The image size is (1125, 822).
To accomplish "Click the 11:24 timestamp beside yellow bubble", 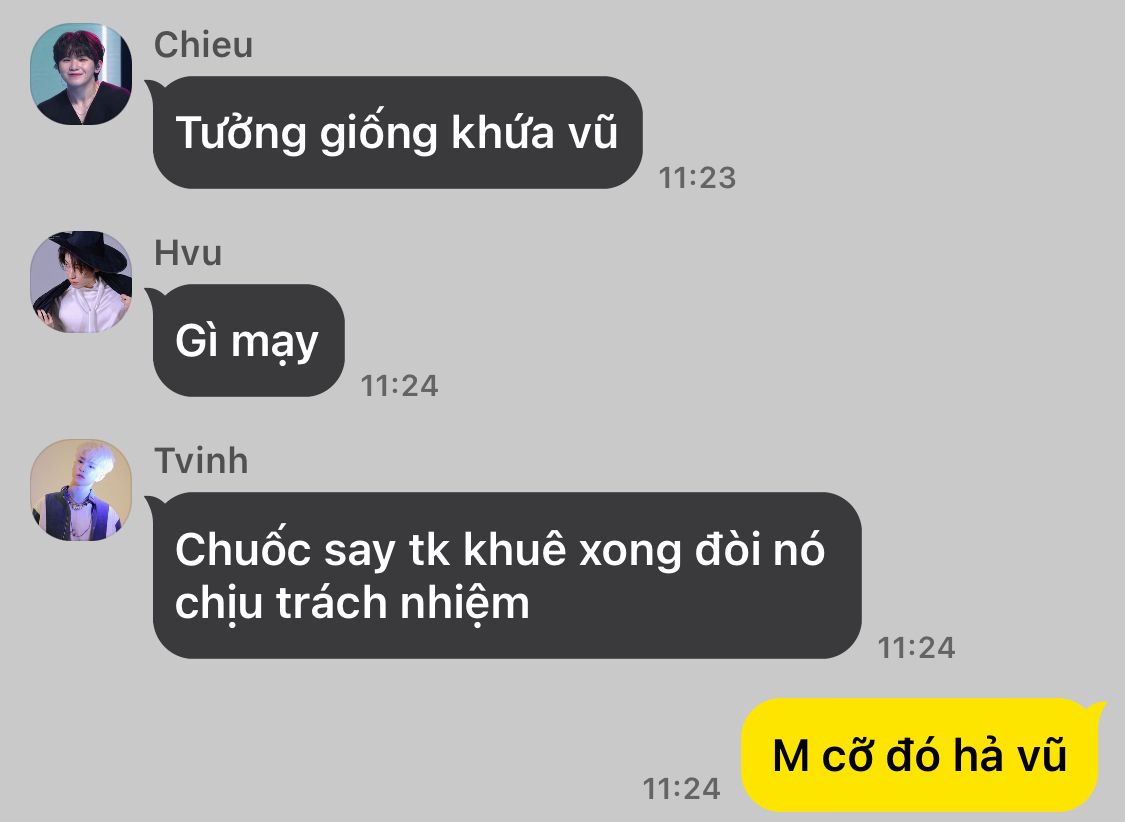I will (681, 788).
